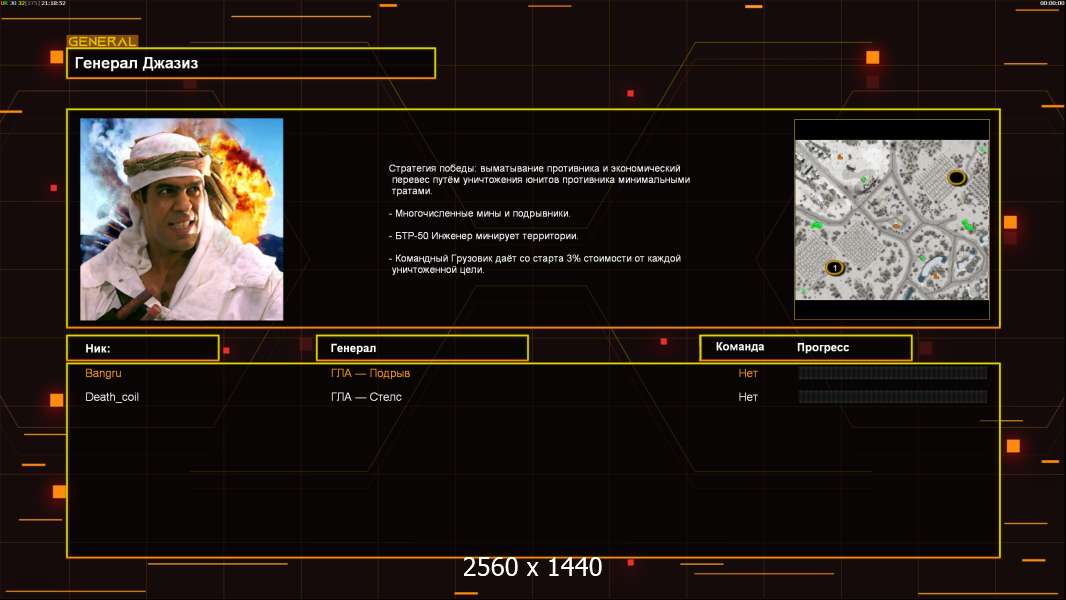This screenshot has width=1066, height=600.
Task: Click the General Juhziz portrait image
Action: (x=181, y=219)
